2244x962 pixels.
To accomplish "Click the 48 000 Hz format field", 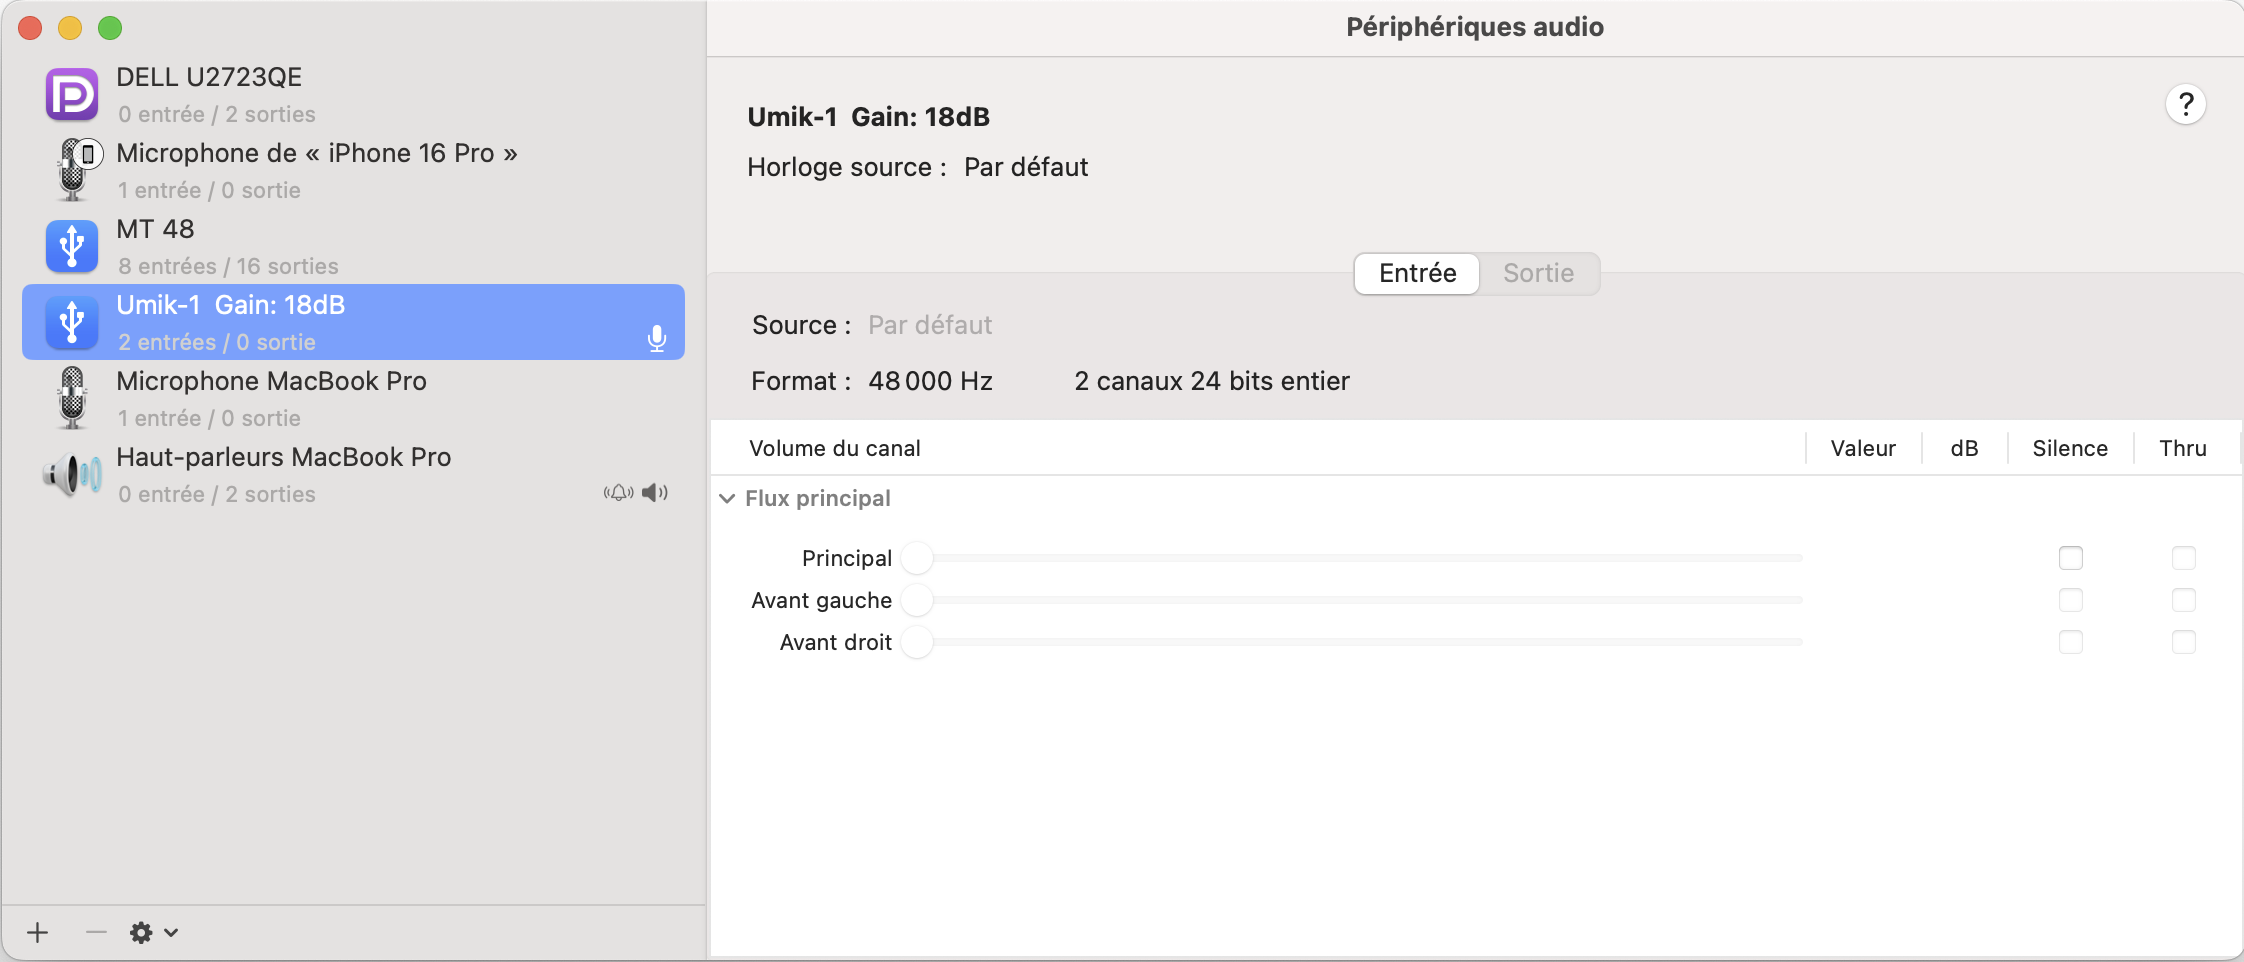I will (x=930, y=381).
